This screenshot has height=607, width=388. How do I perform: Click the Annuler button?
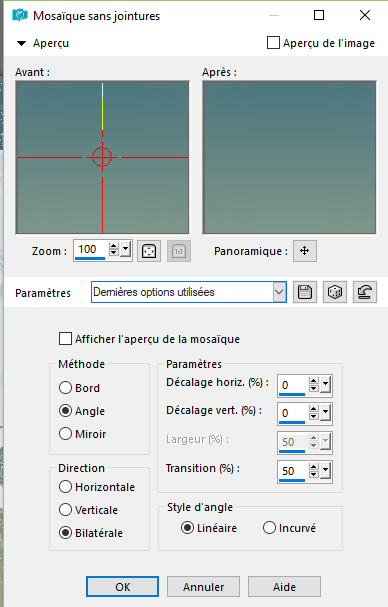tap(203, 587)
